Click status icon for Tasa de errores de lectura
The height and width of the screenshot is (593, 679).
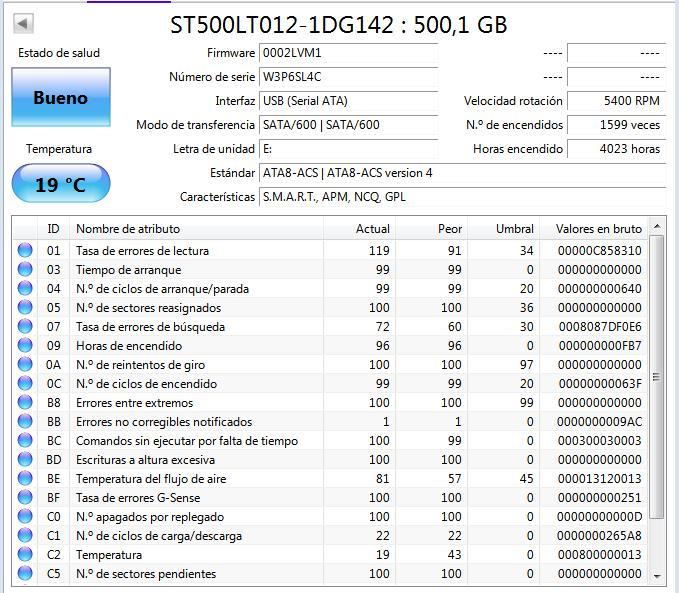point(25,250)
